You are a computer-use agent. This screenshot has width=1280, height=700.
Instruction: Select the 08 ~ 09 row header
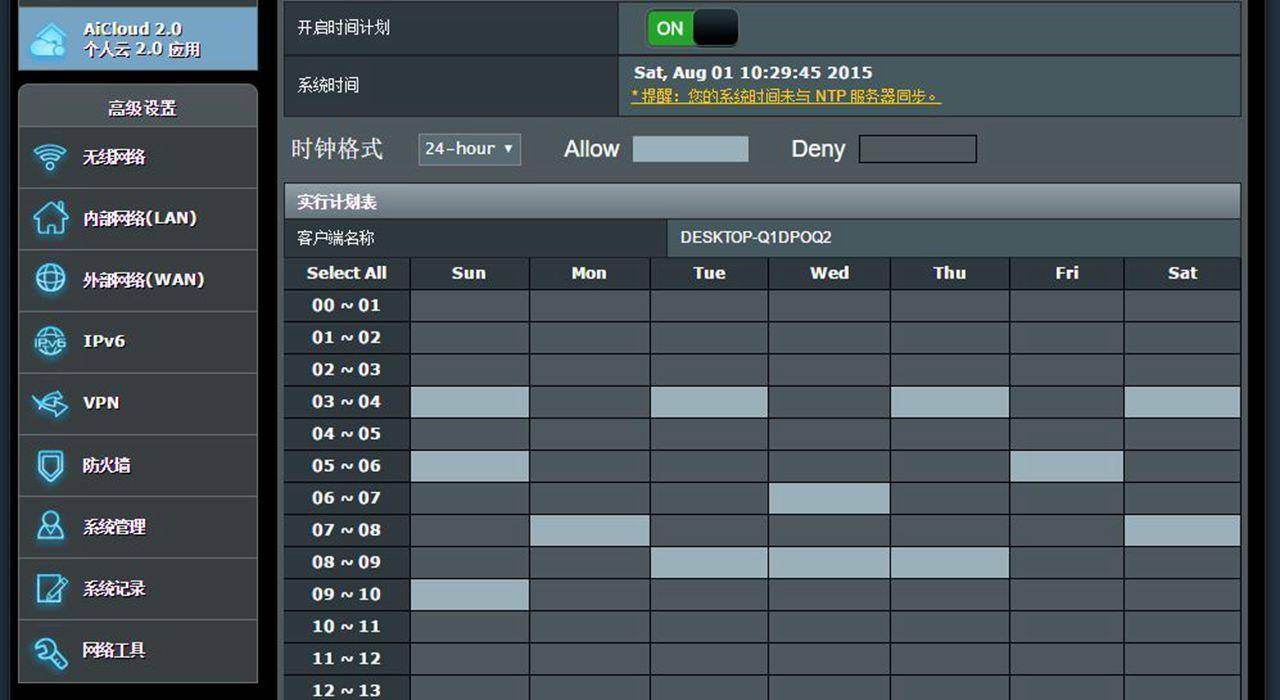[346, 562]
